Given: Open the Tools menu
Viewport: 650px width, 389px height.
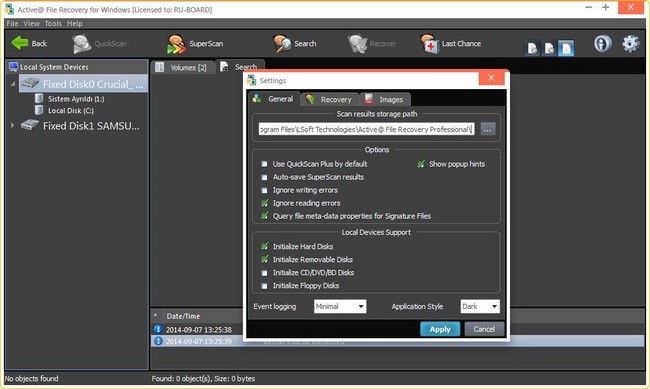Looking at the screenshot, I should (x=53, y=24).
